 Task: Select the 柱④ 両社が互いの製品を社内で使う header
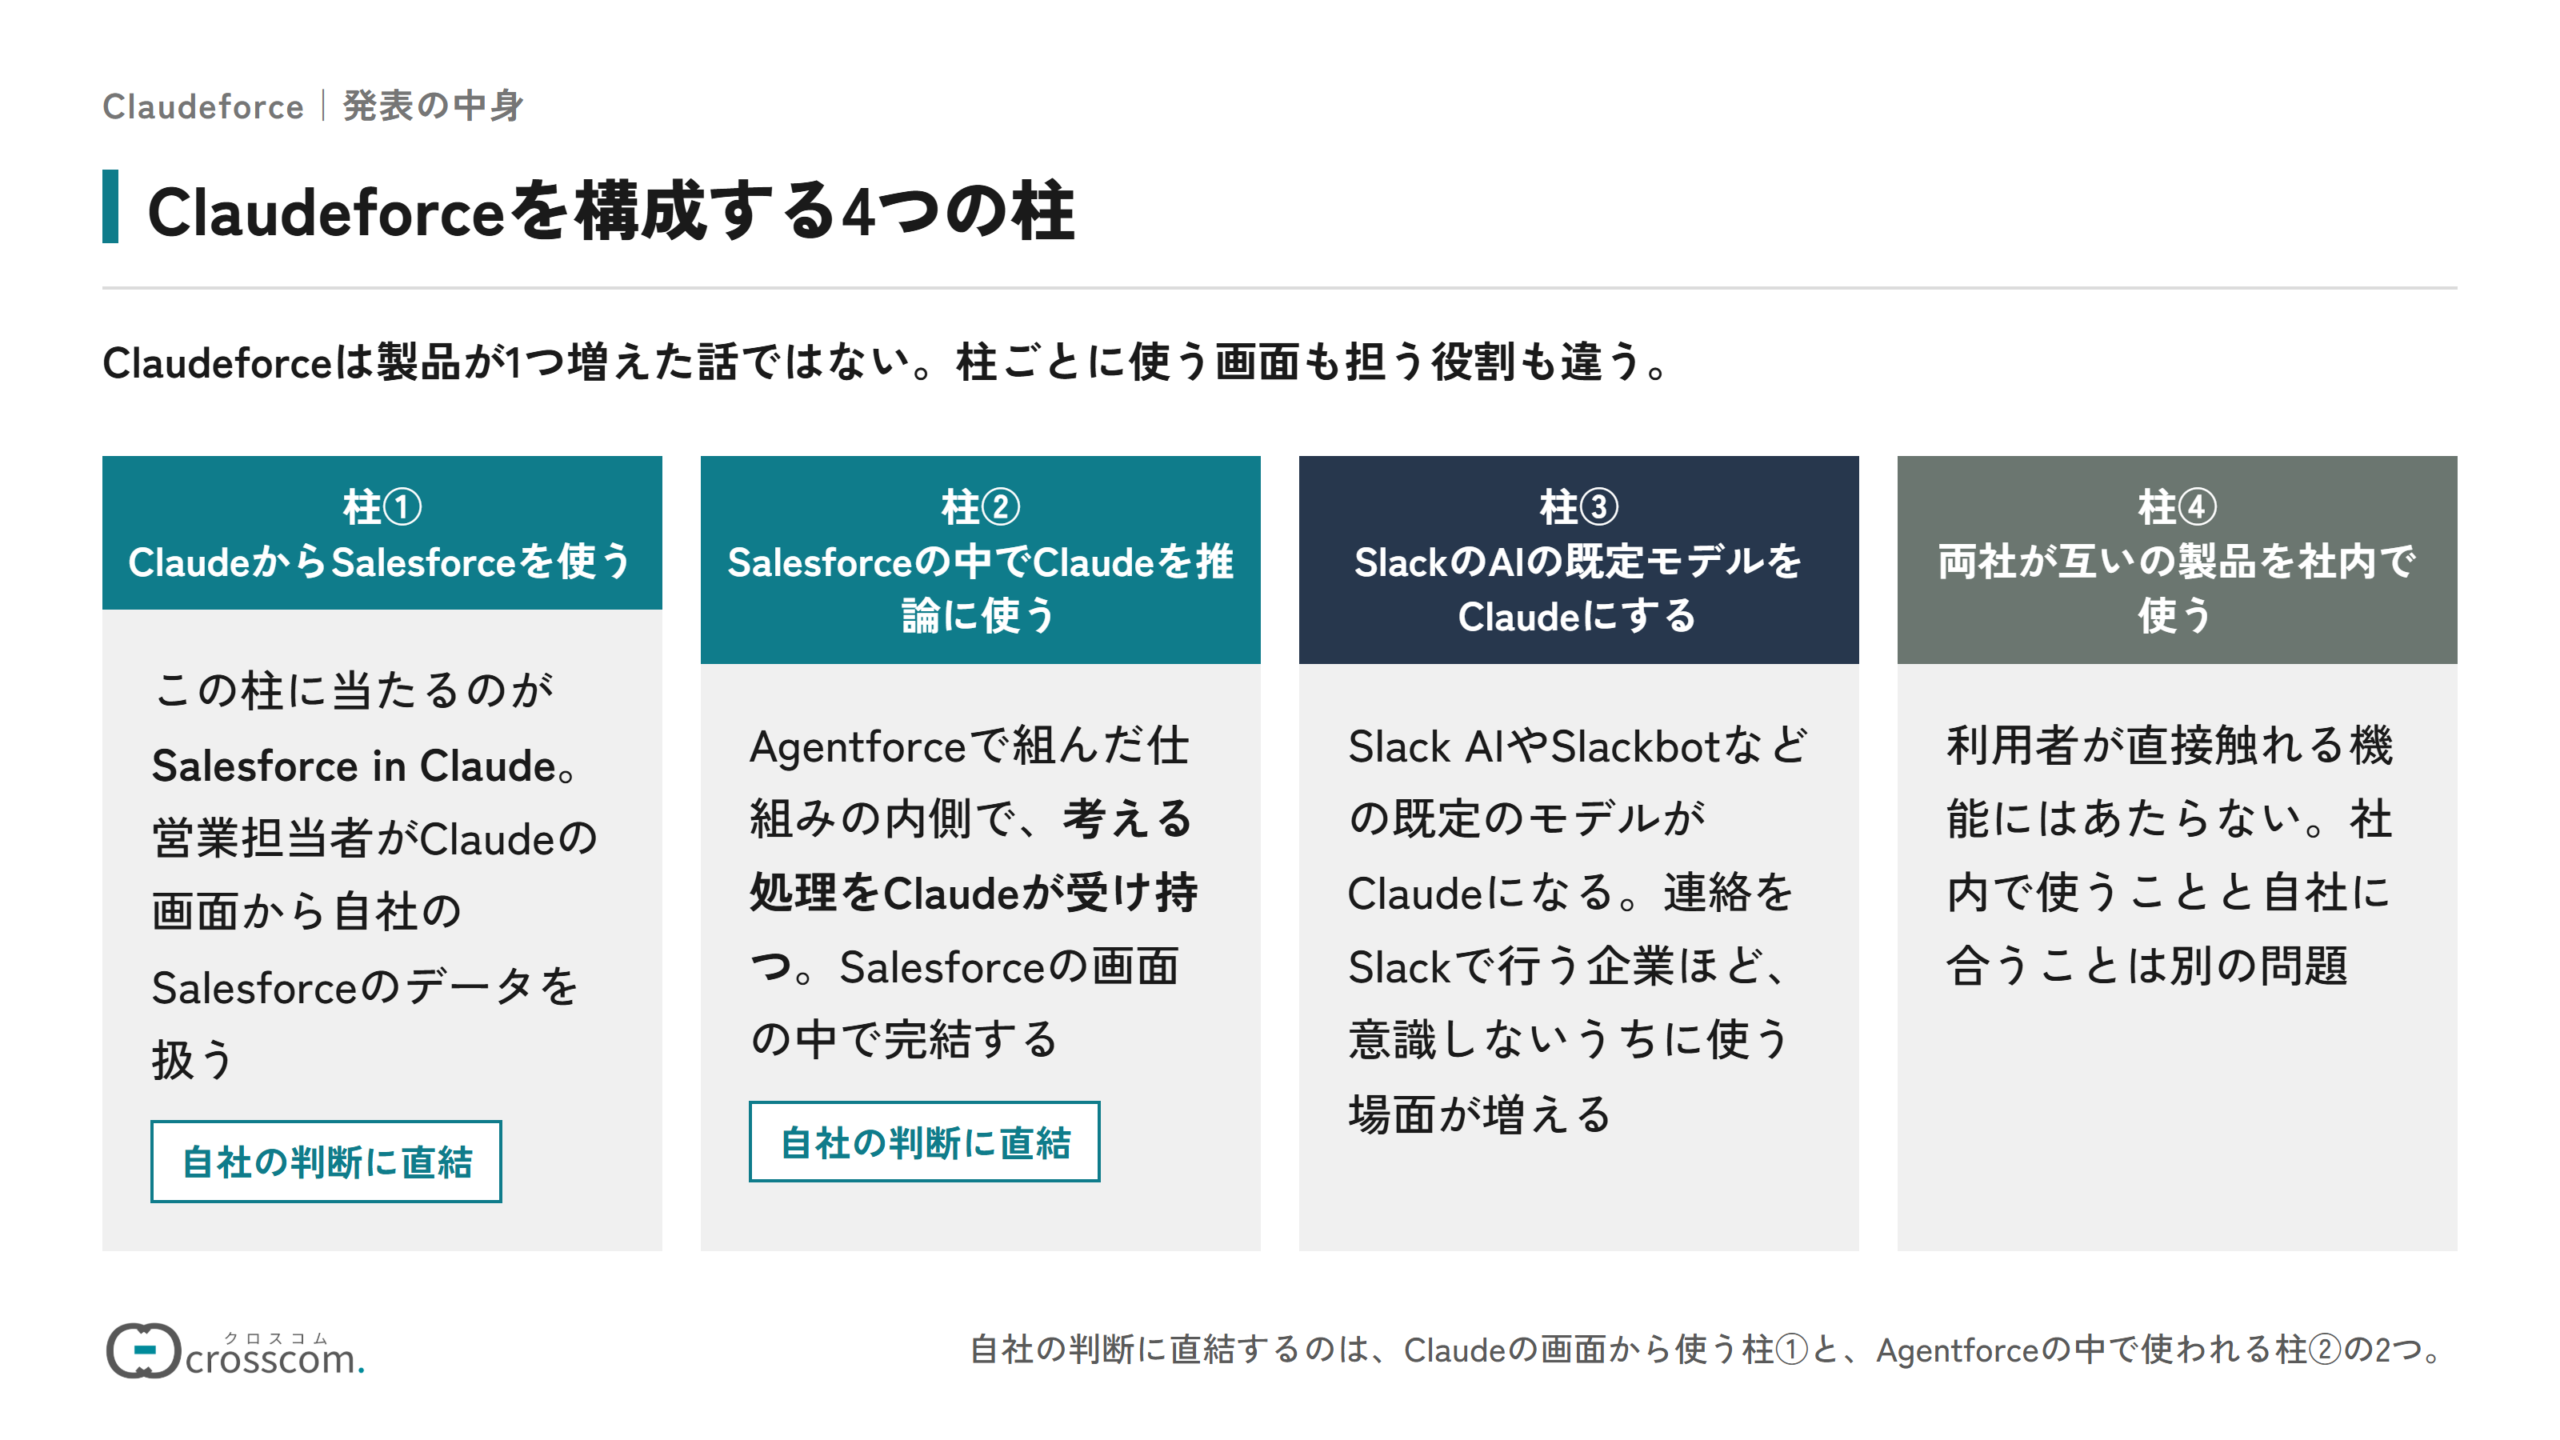(x=2177, y=560)
